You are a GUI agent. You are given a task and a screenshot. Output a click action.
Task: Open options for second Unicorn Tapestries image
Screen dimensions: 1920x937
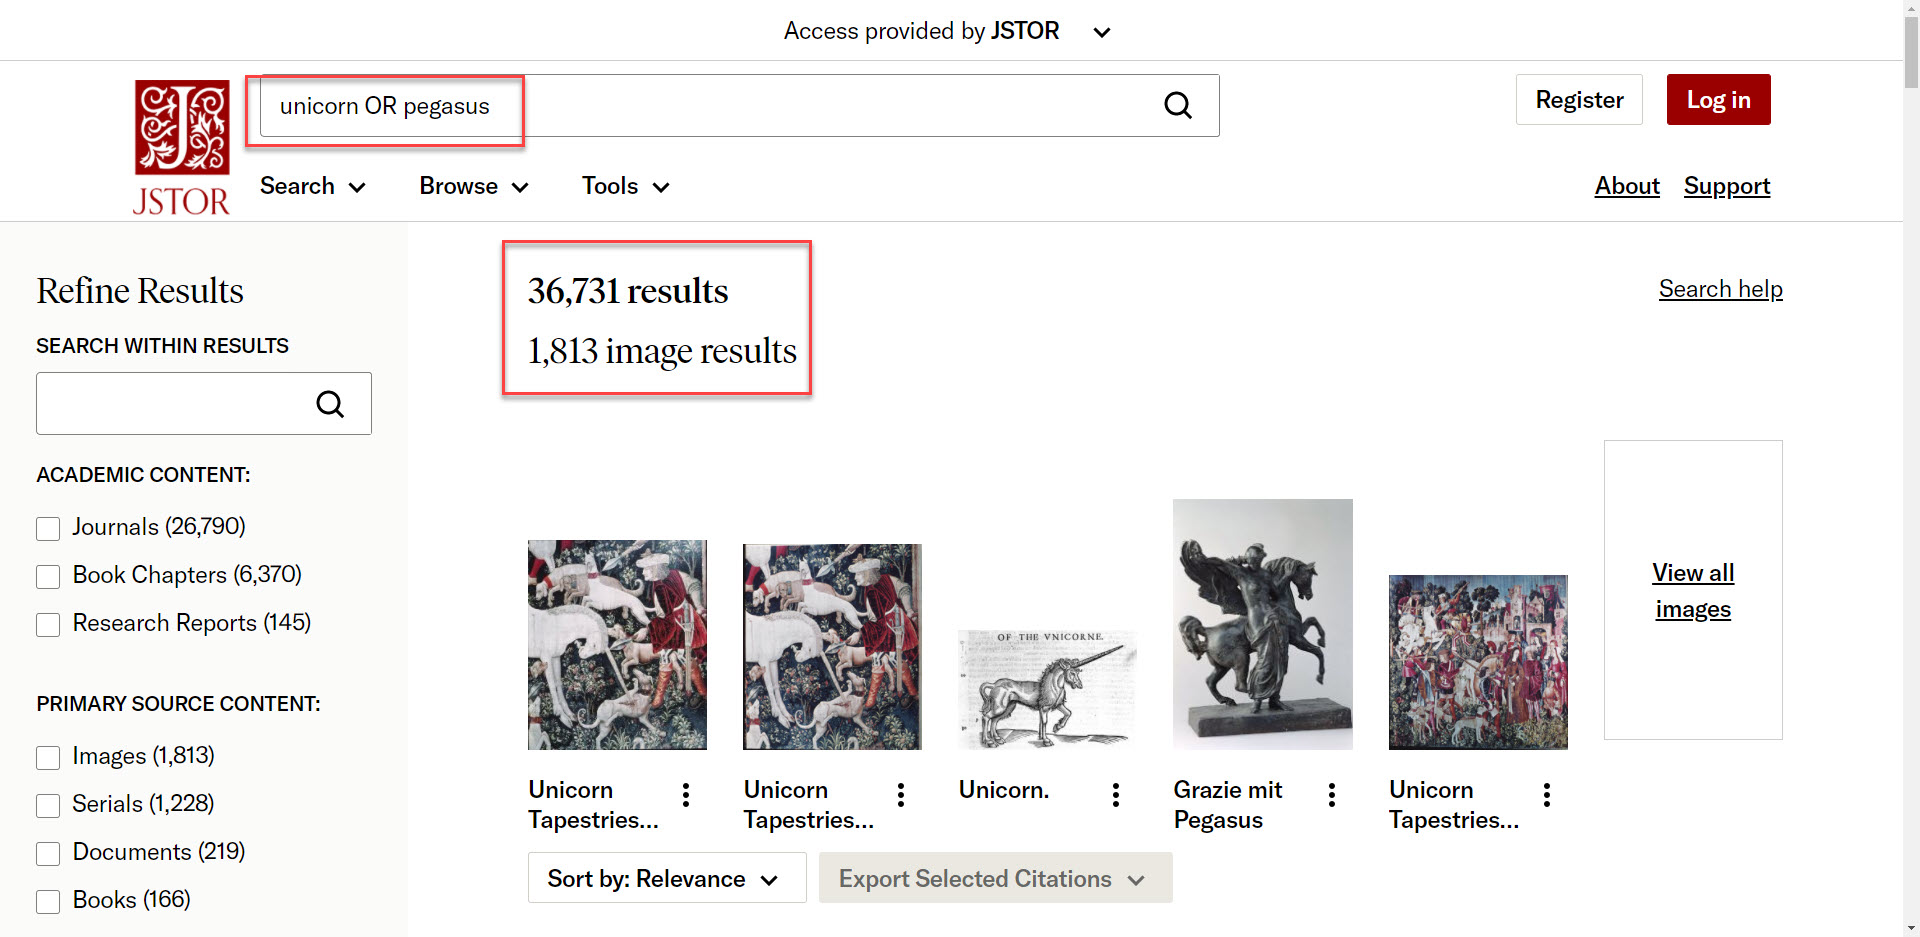pos(901,795)
